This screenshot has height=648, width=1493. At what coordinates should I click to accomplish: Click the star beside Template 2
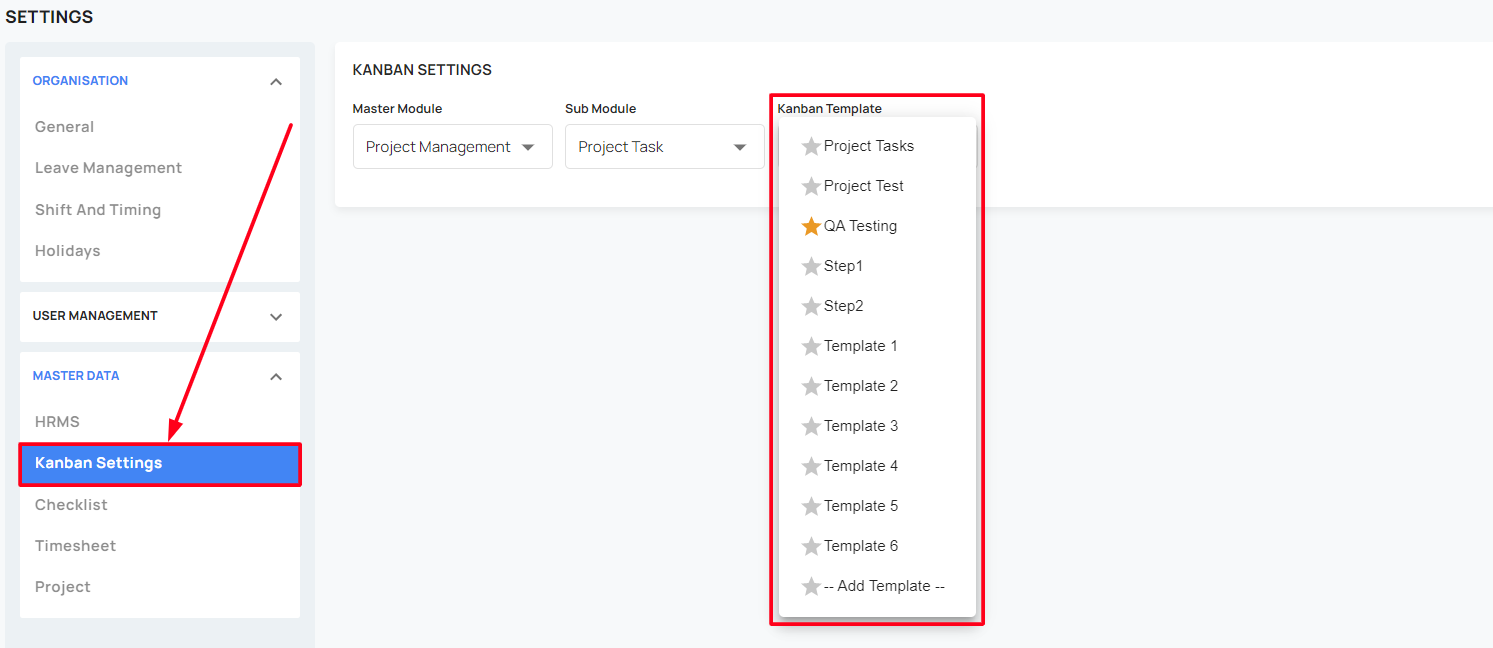[811, 386]
